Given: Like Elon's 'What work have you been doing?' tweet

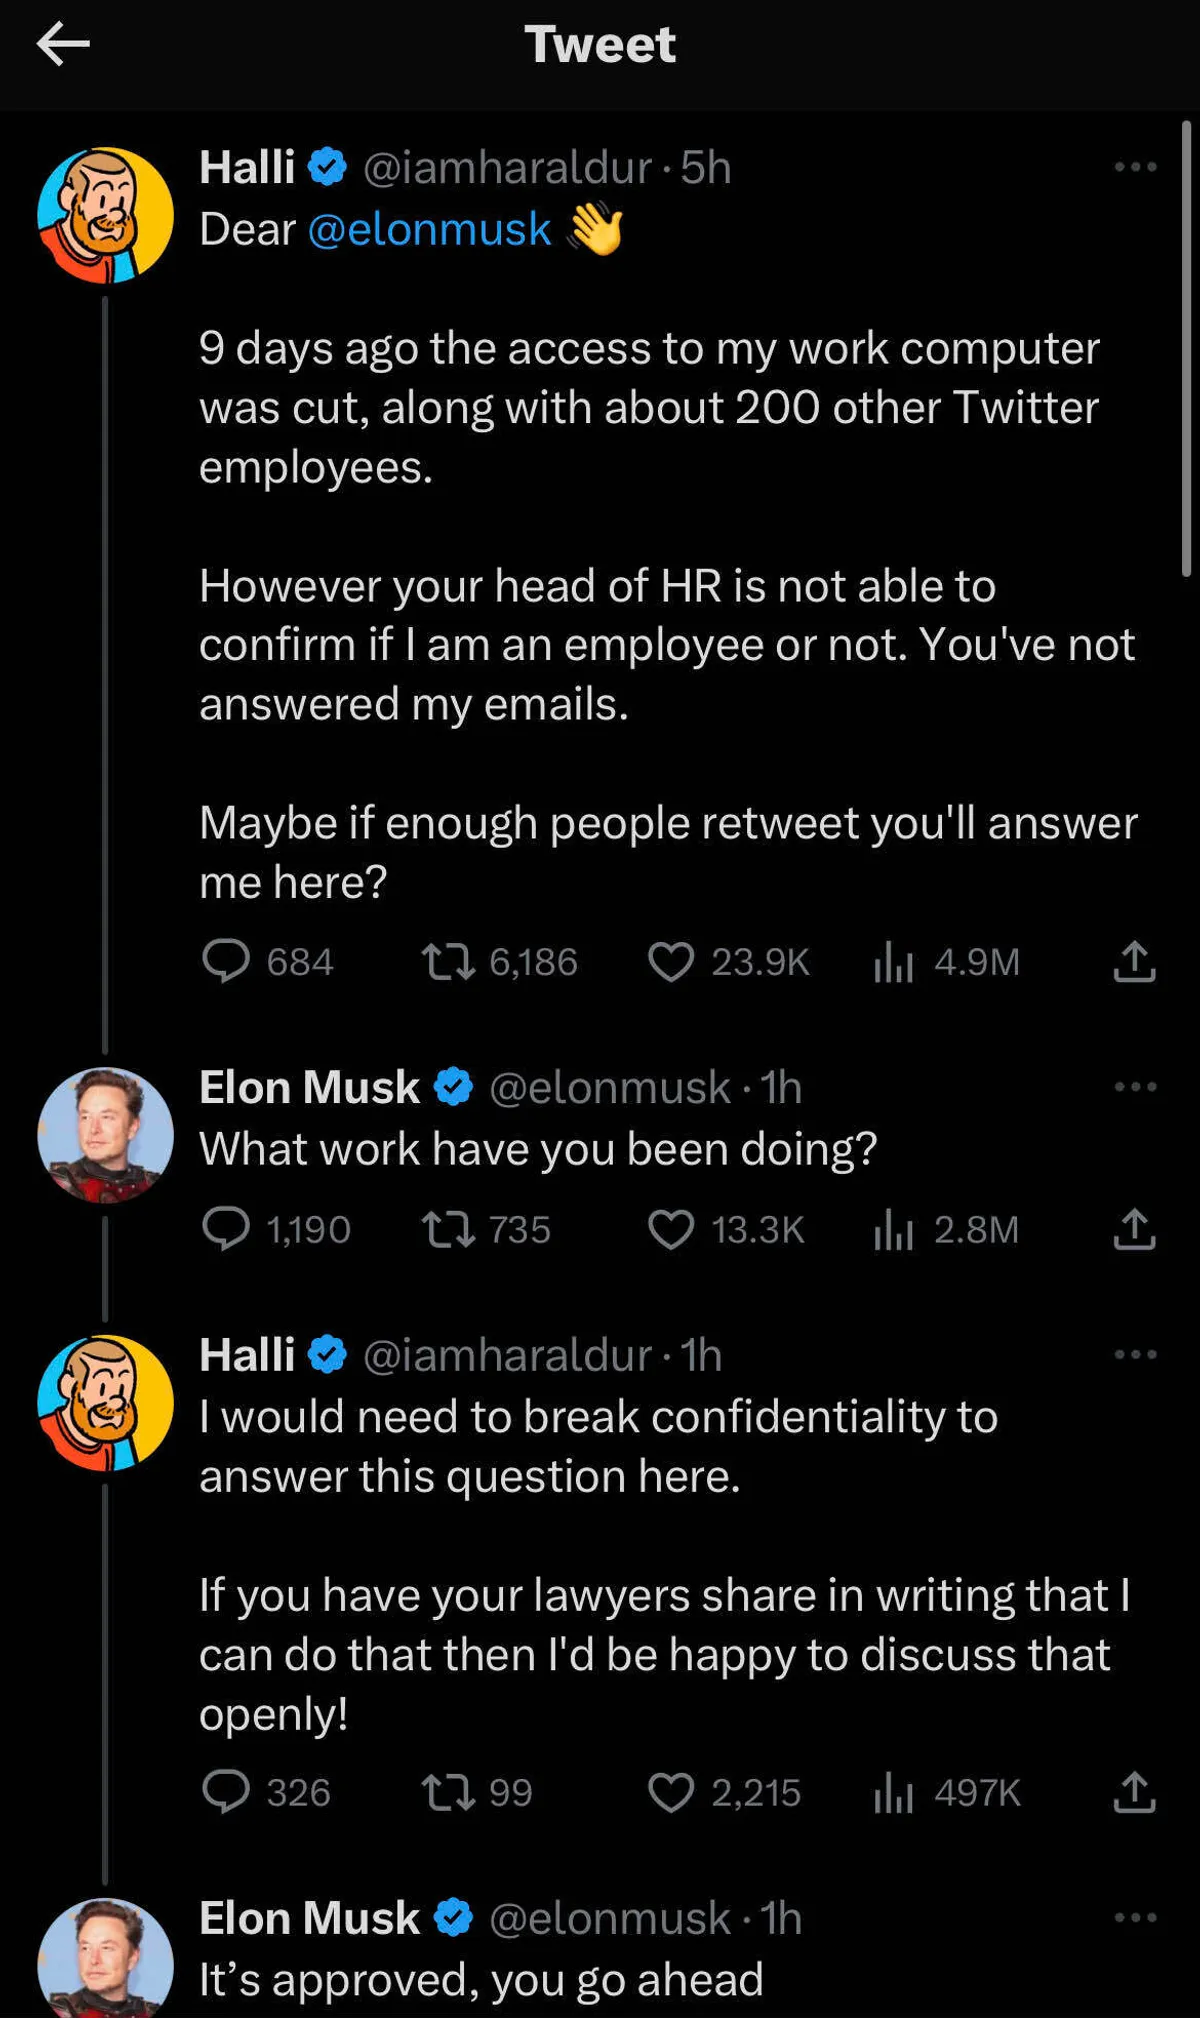Looking at the screenshot, I should click(670, 1230).
